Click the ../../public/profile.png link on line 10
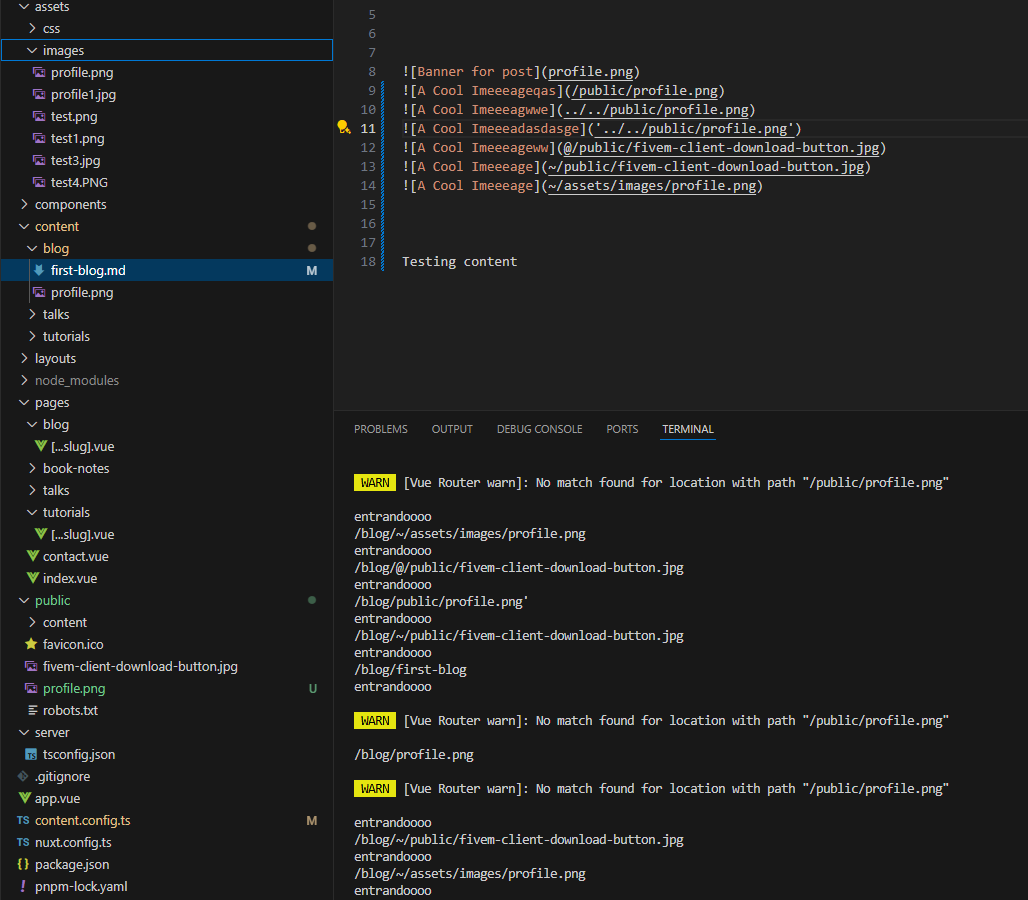 pyautogui.click(x=656, y=109)
